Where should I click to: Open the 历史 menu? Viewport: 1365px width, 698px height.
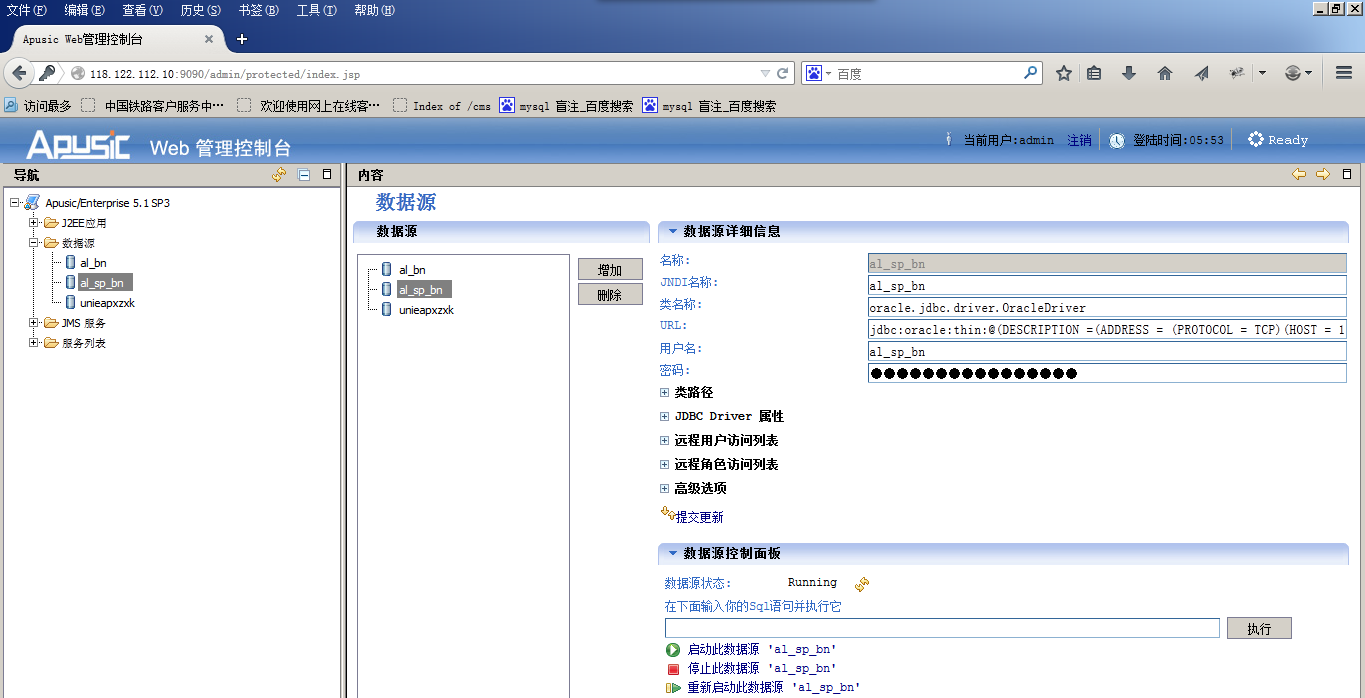[x=200, y=10]
